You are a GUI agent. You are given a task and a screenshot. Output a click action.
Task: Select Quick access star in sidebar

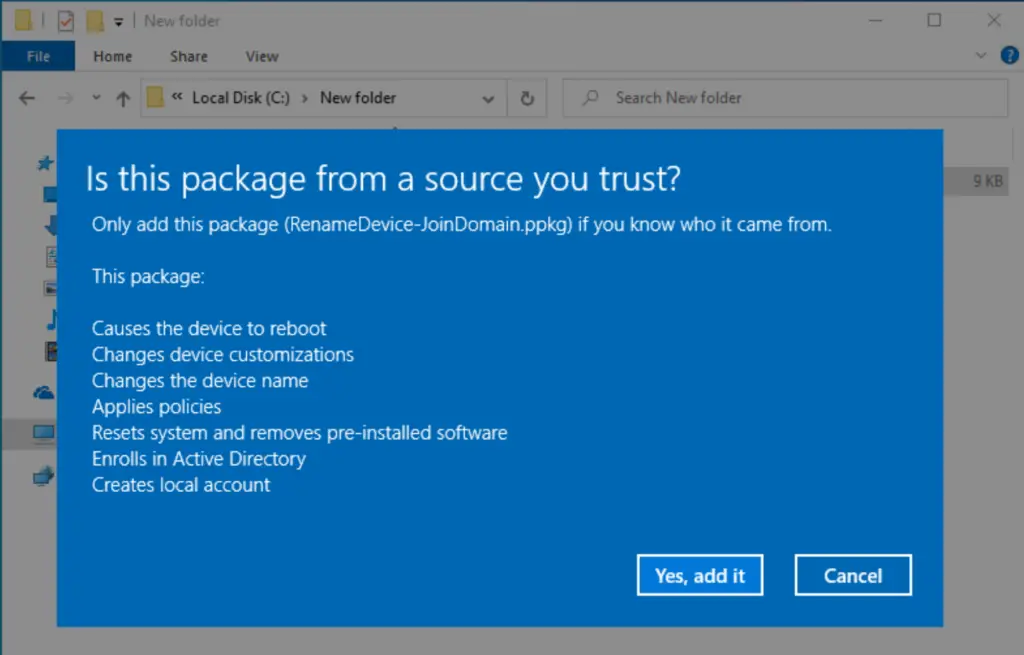coord(44,162)
